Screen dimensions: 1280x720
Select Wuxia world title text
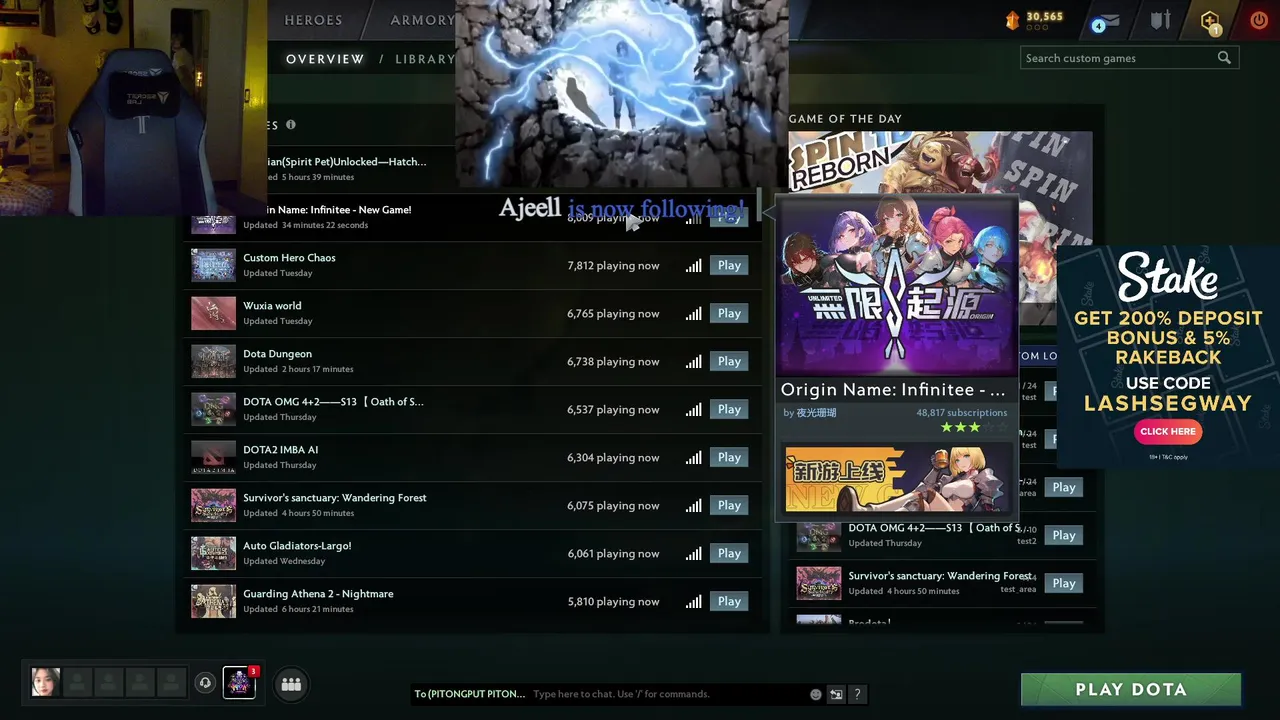tap(272, 306)
